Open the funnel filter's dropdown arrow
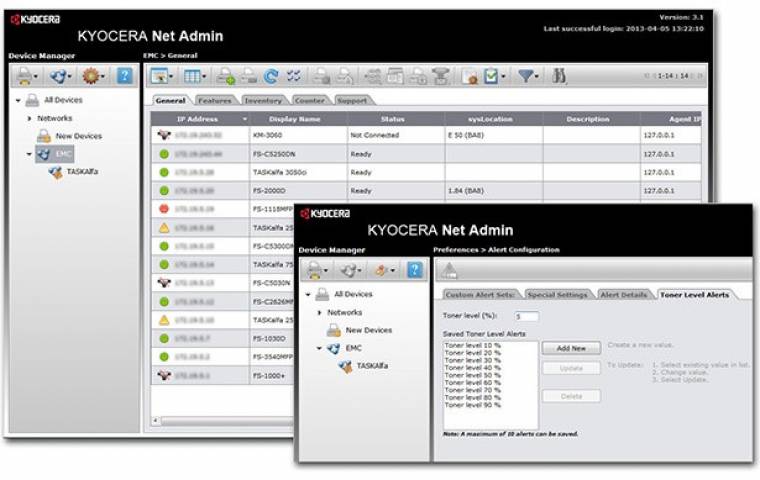The width and height of the screenshot is (760, 480). [x=536, y=77]
